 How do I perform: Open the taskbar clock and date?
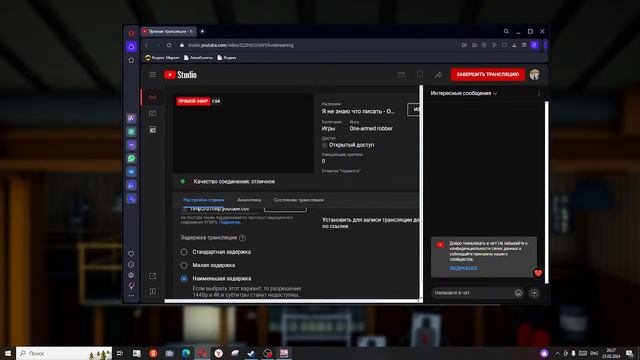coord(611,353)
